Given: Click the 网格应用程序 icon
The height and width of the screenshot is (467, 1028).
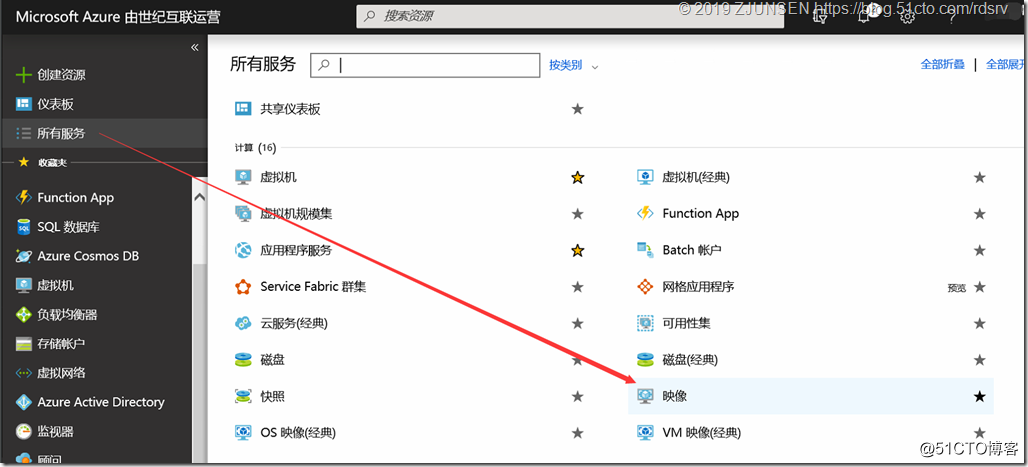Looking at the screenshot, I should click(x=645, y=287).
